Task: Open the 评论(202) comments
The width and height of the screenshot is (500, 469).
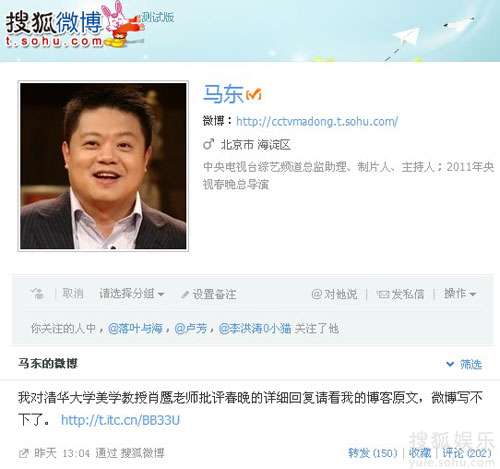Action: (x=467, y=453)
